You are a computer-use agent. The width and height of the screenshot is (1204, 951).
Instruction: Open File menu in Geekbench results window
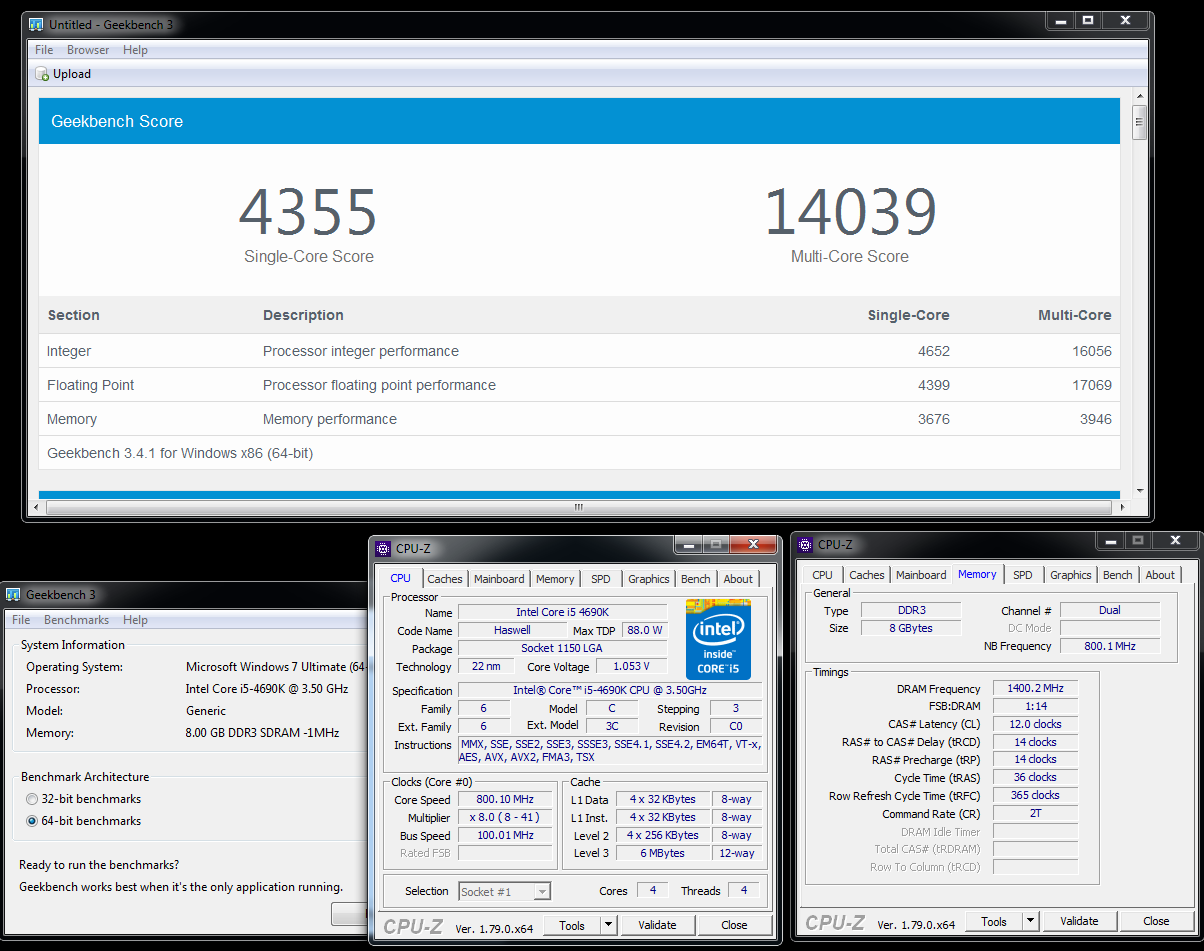(44, 50)
